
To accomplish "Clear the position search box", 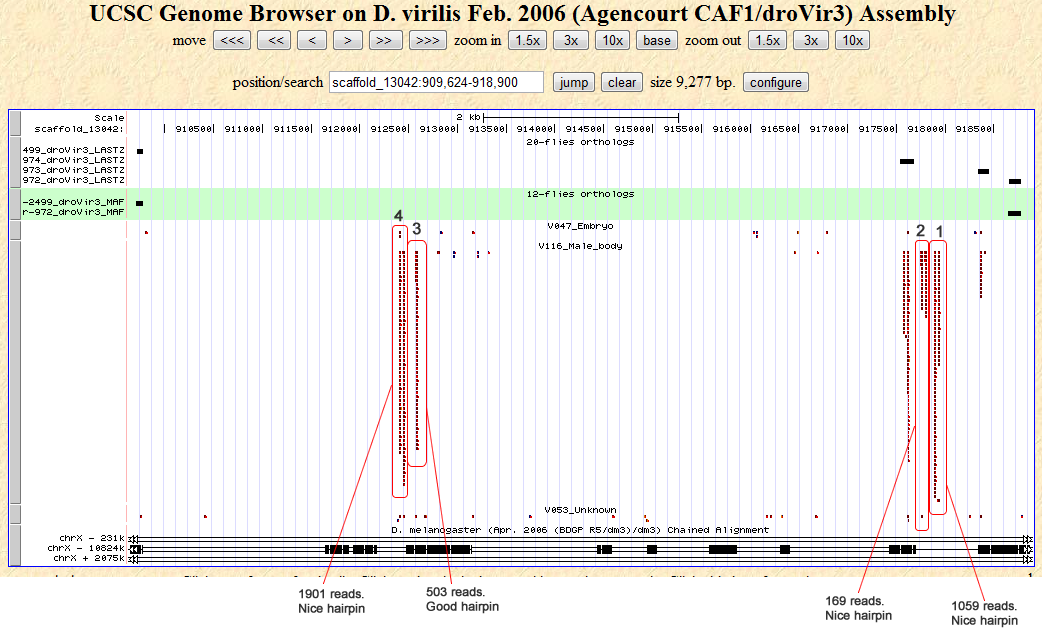I will (x=622, y=82).
